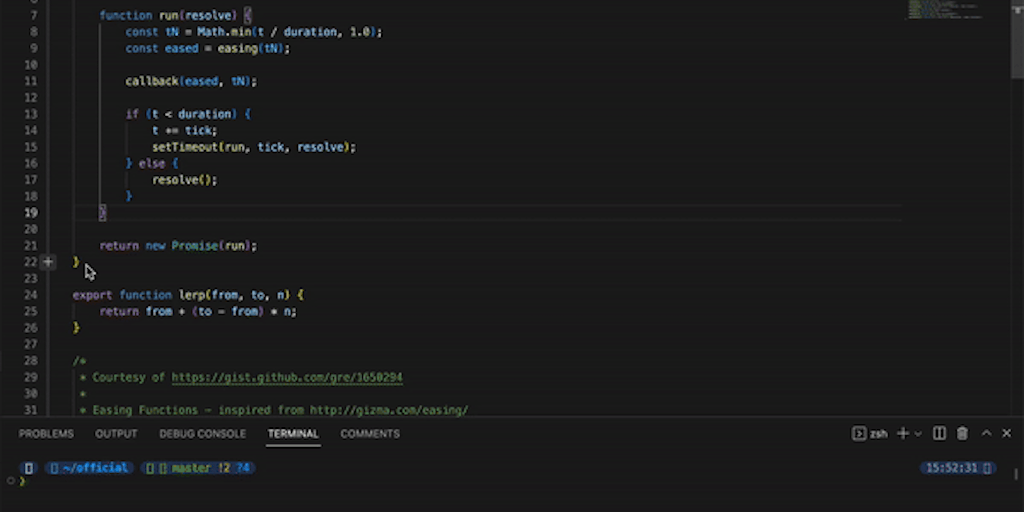Screen dimensions: 1024x512
Task: Click the command decoration circle beside the terminal prompt
Action: click(x=10, y=481)
